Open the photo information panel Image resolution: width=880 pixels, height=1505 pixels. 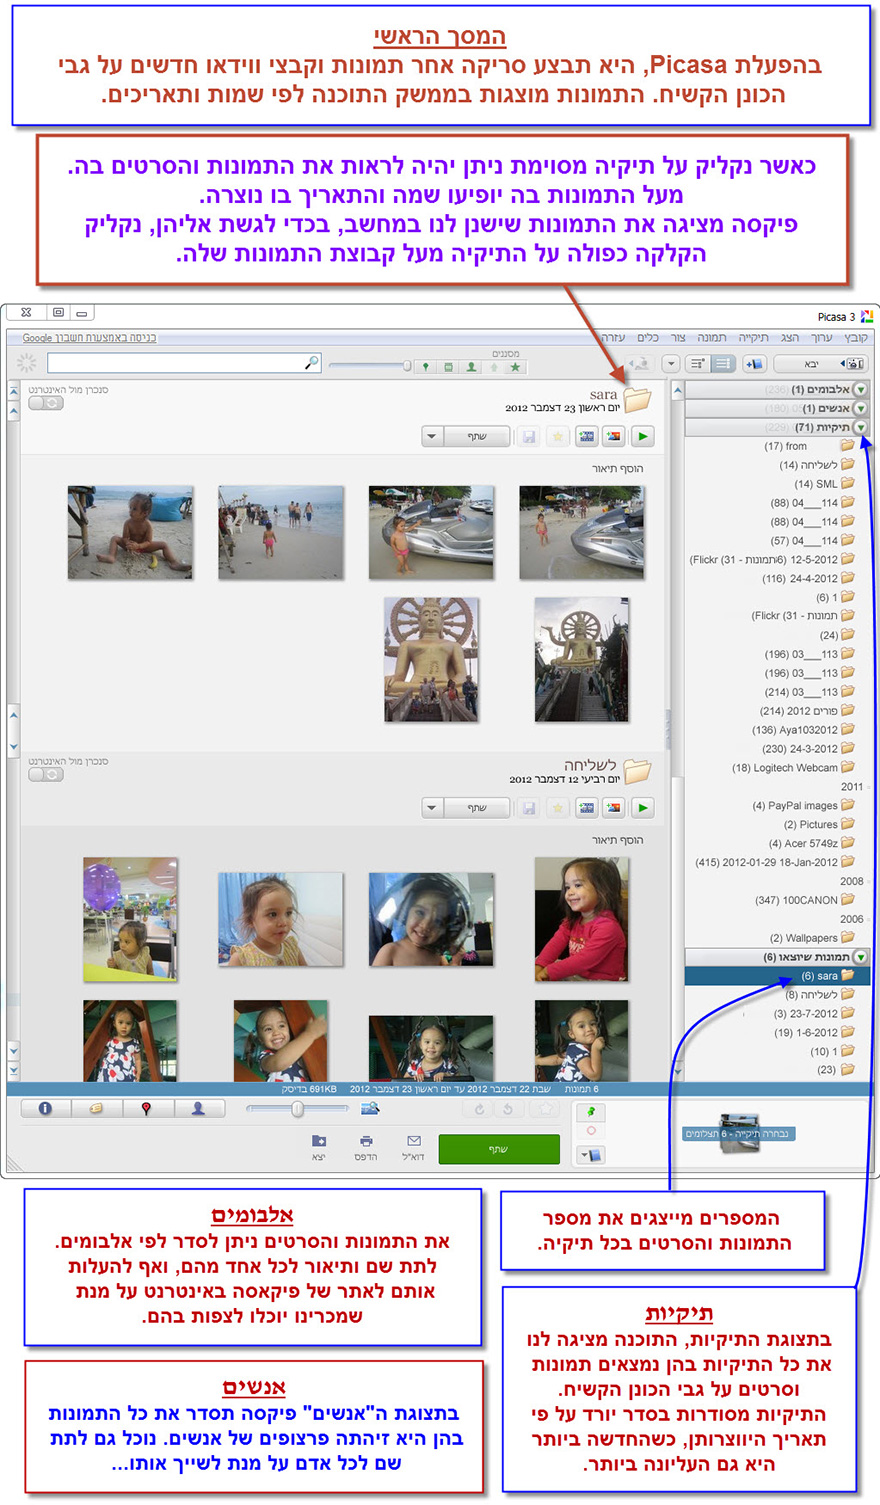pos(45,1108)
